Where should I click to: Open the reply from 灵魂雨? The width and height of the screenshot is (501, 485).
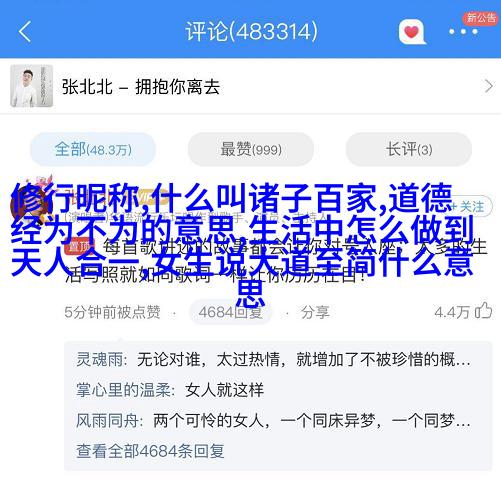(273, 360)
